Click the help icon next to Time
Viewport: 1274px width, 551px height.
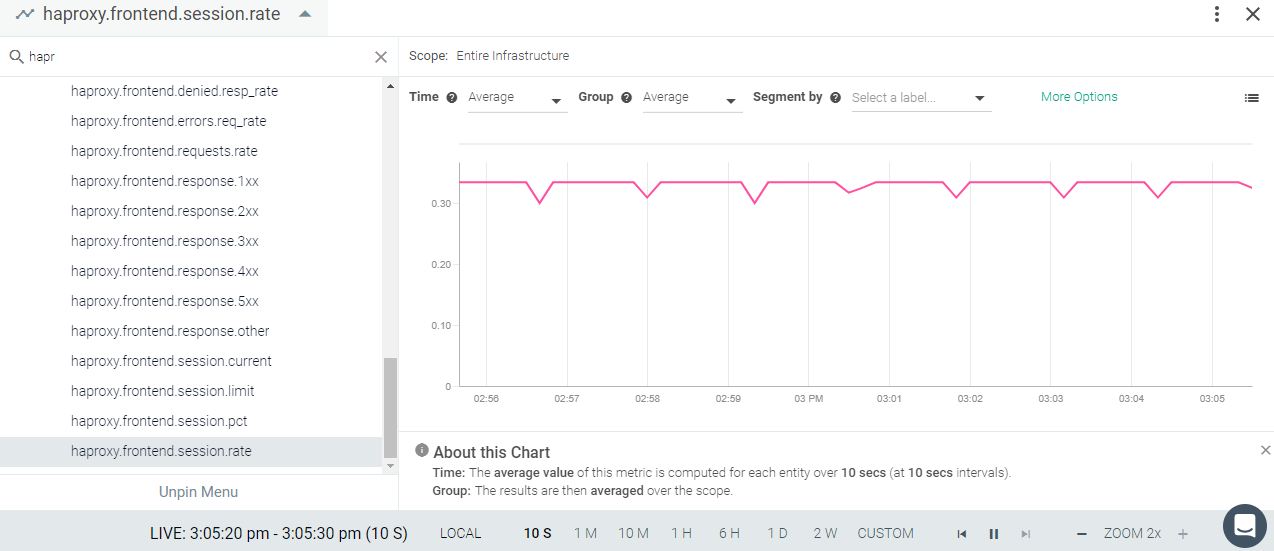(451, 98)
